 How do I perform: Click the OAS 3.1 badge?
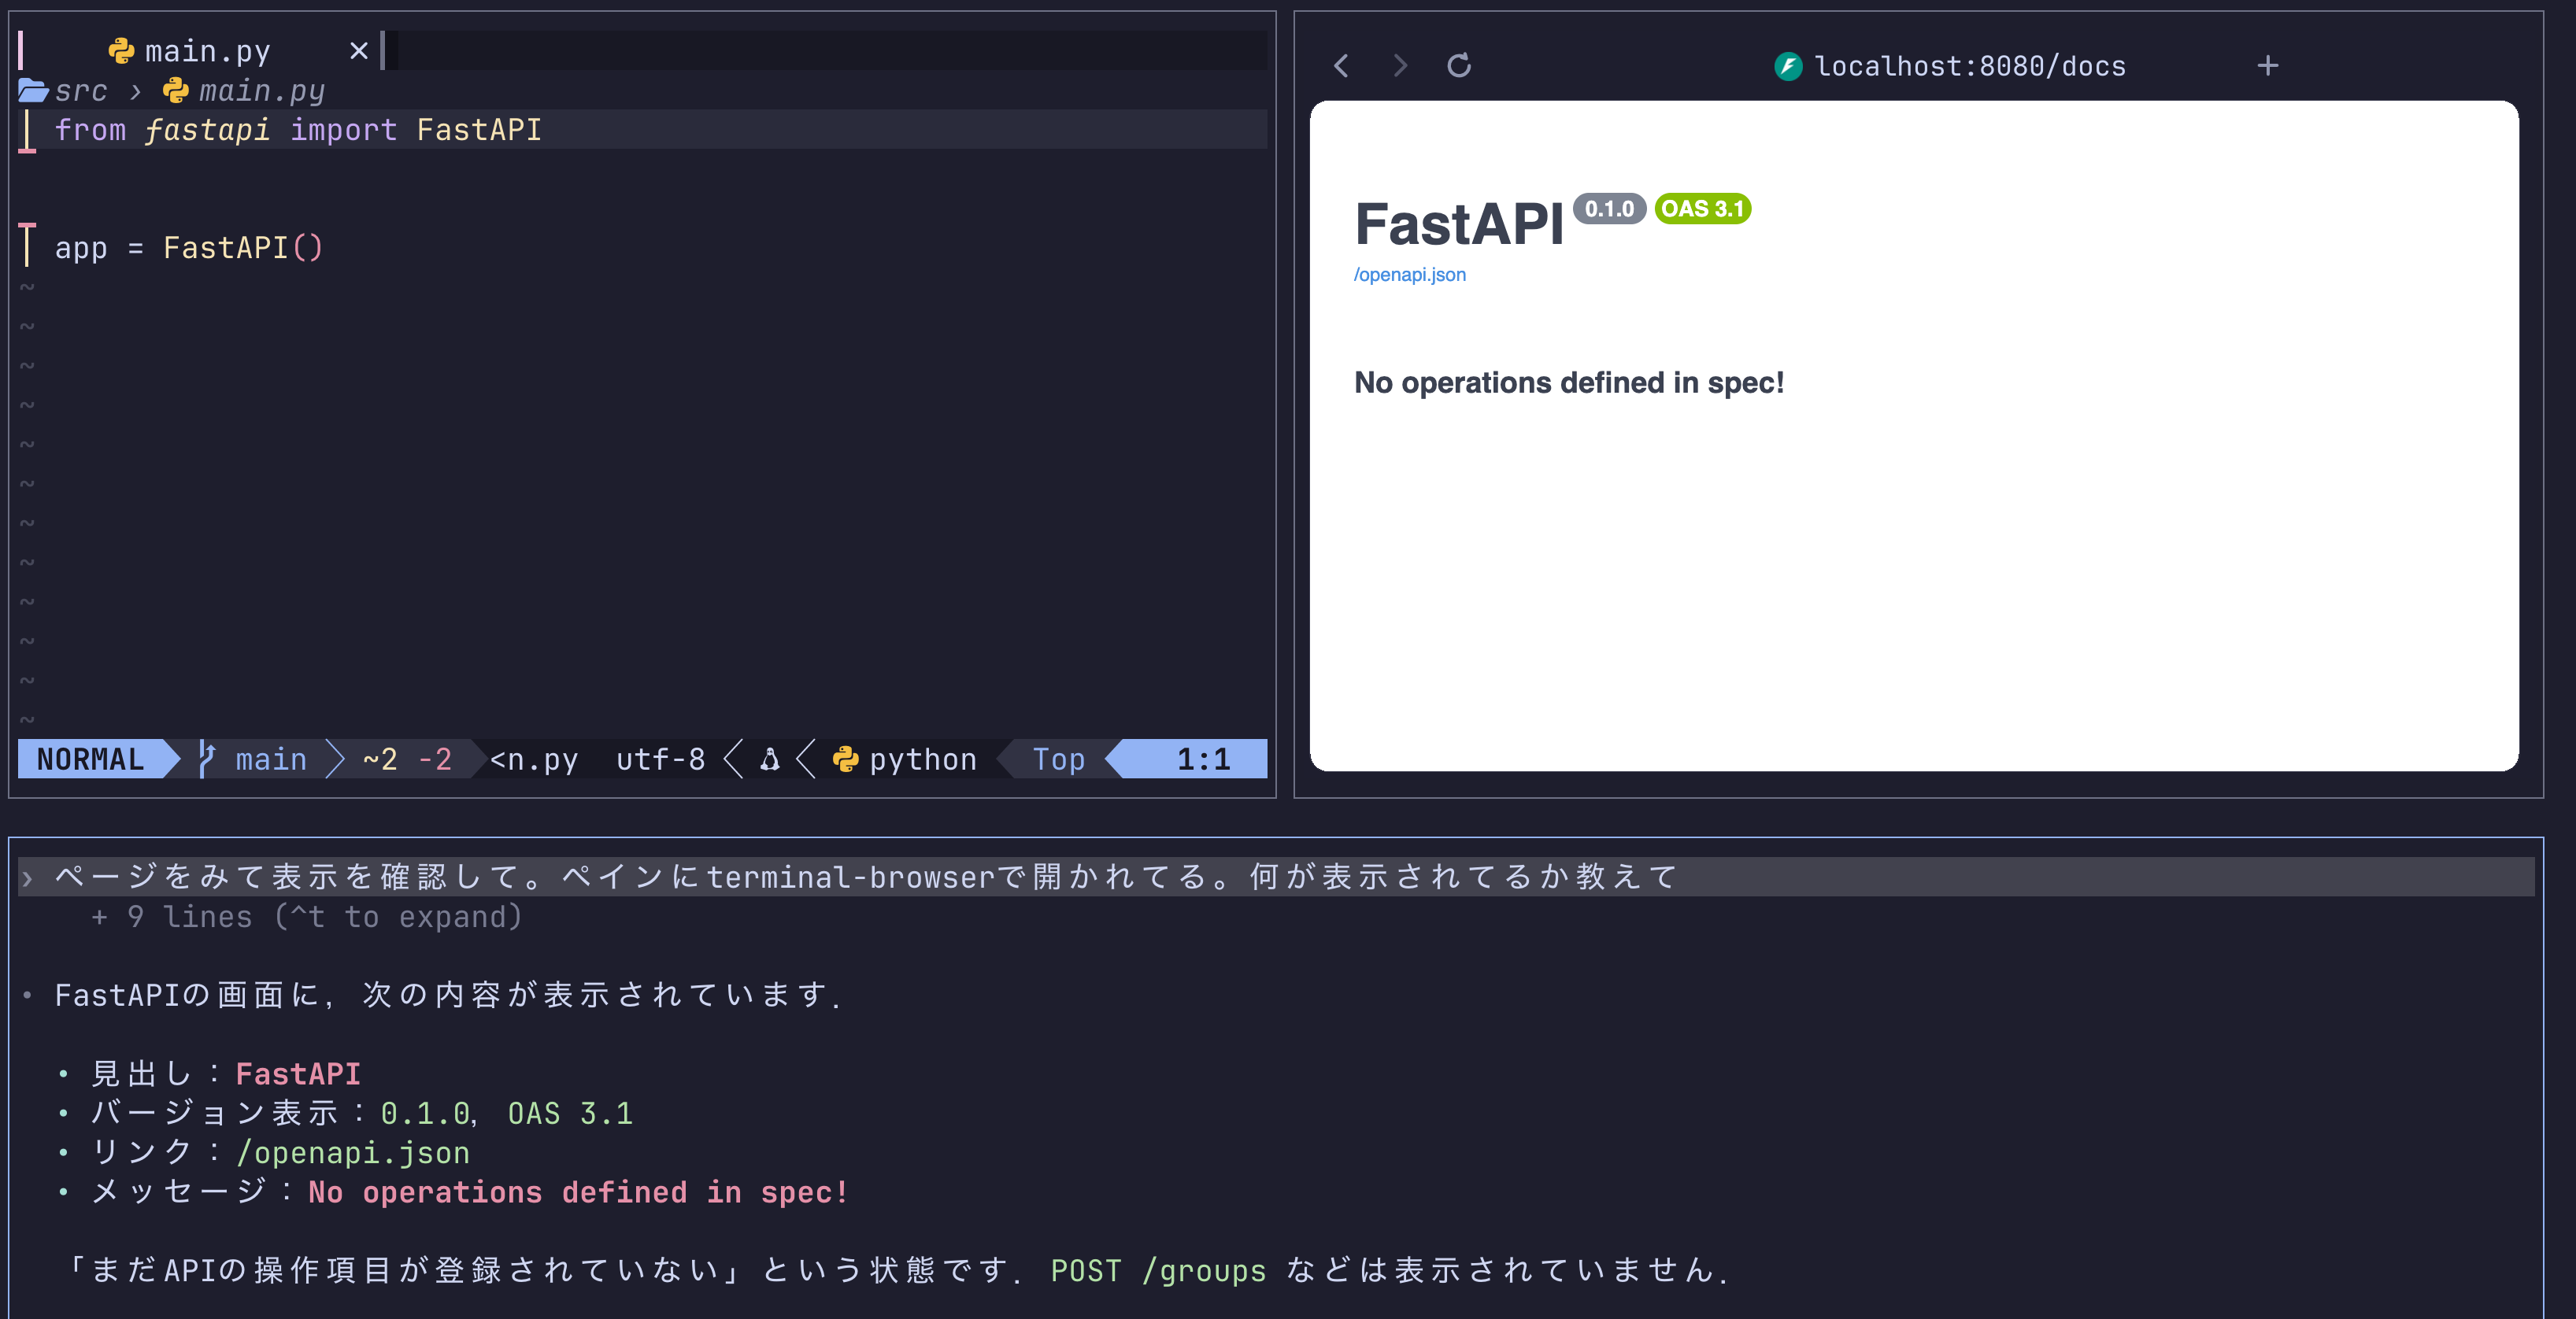point(1702,209)
